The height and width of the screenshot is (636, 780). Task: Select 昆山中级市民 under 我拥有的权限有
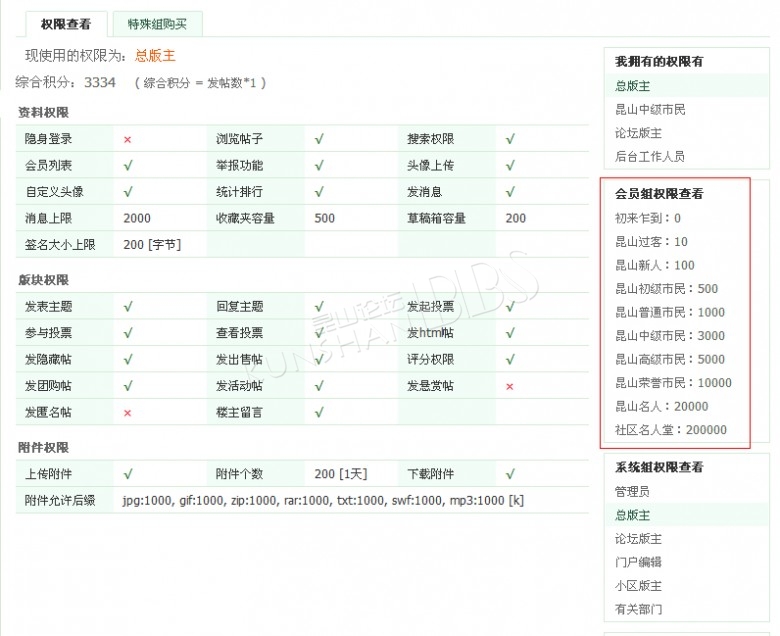[x=650, y=109]
